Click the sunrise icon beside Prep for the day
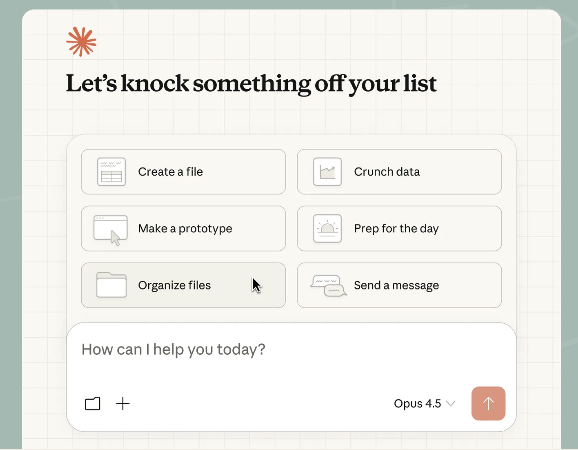The height and width of the screenshot is (450, 578). click(x=327, y=229)
